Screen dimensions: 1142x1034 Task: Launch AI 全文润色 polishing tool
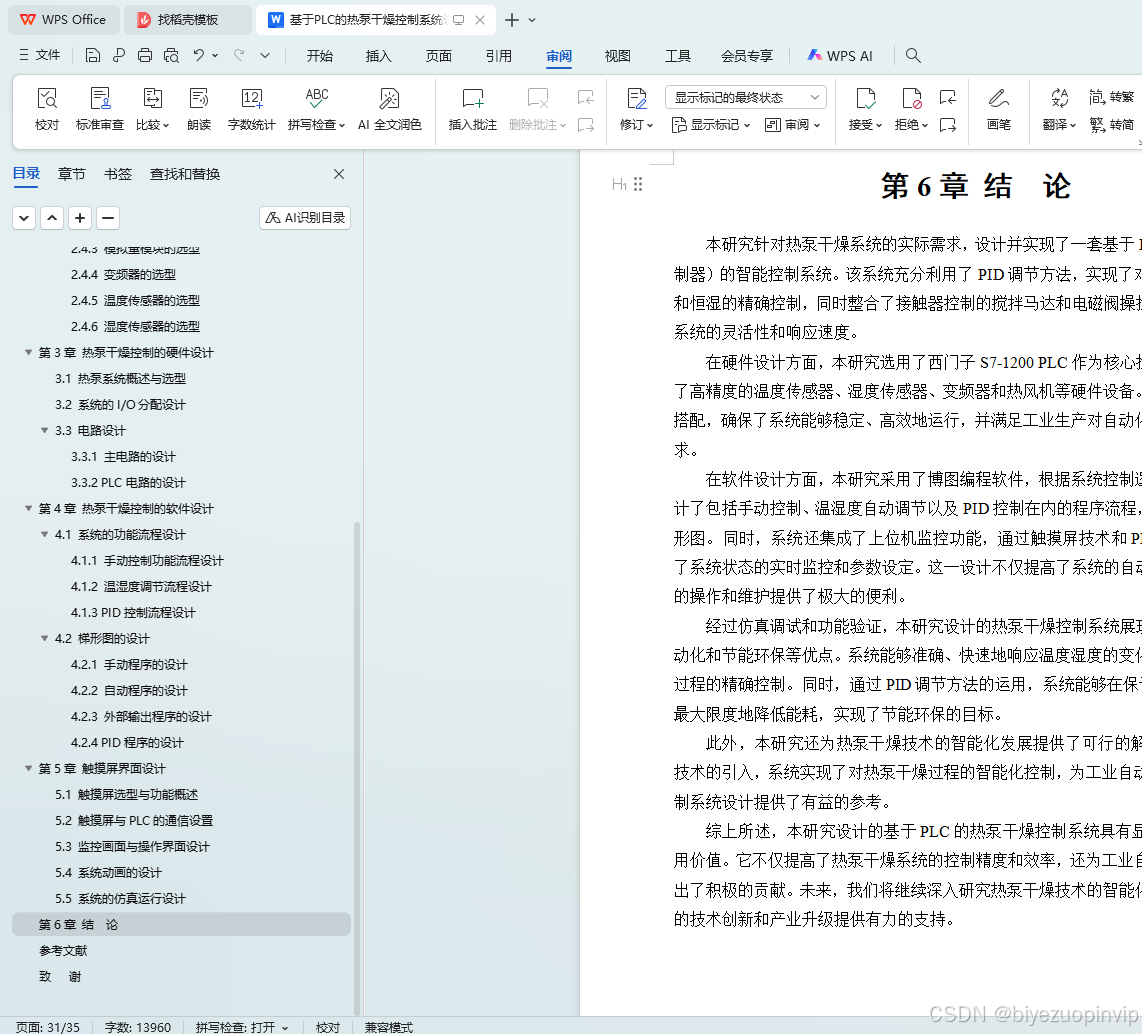click(390, 108)
